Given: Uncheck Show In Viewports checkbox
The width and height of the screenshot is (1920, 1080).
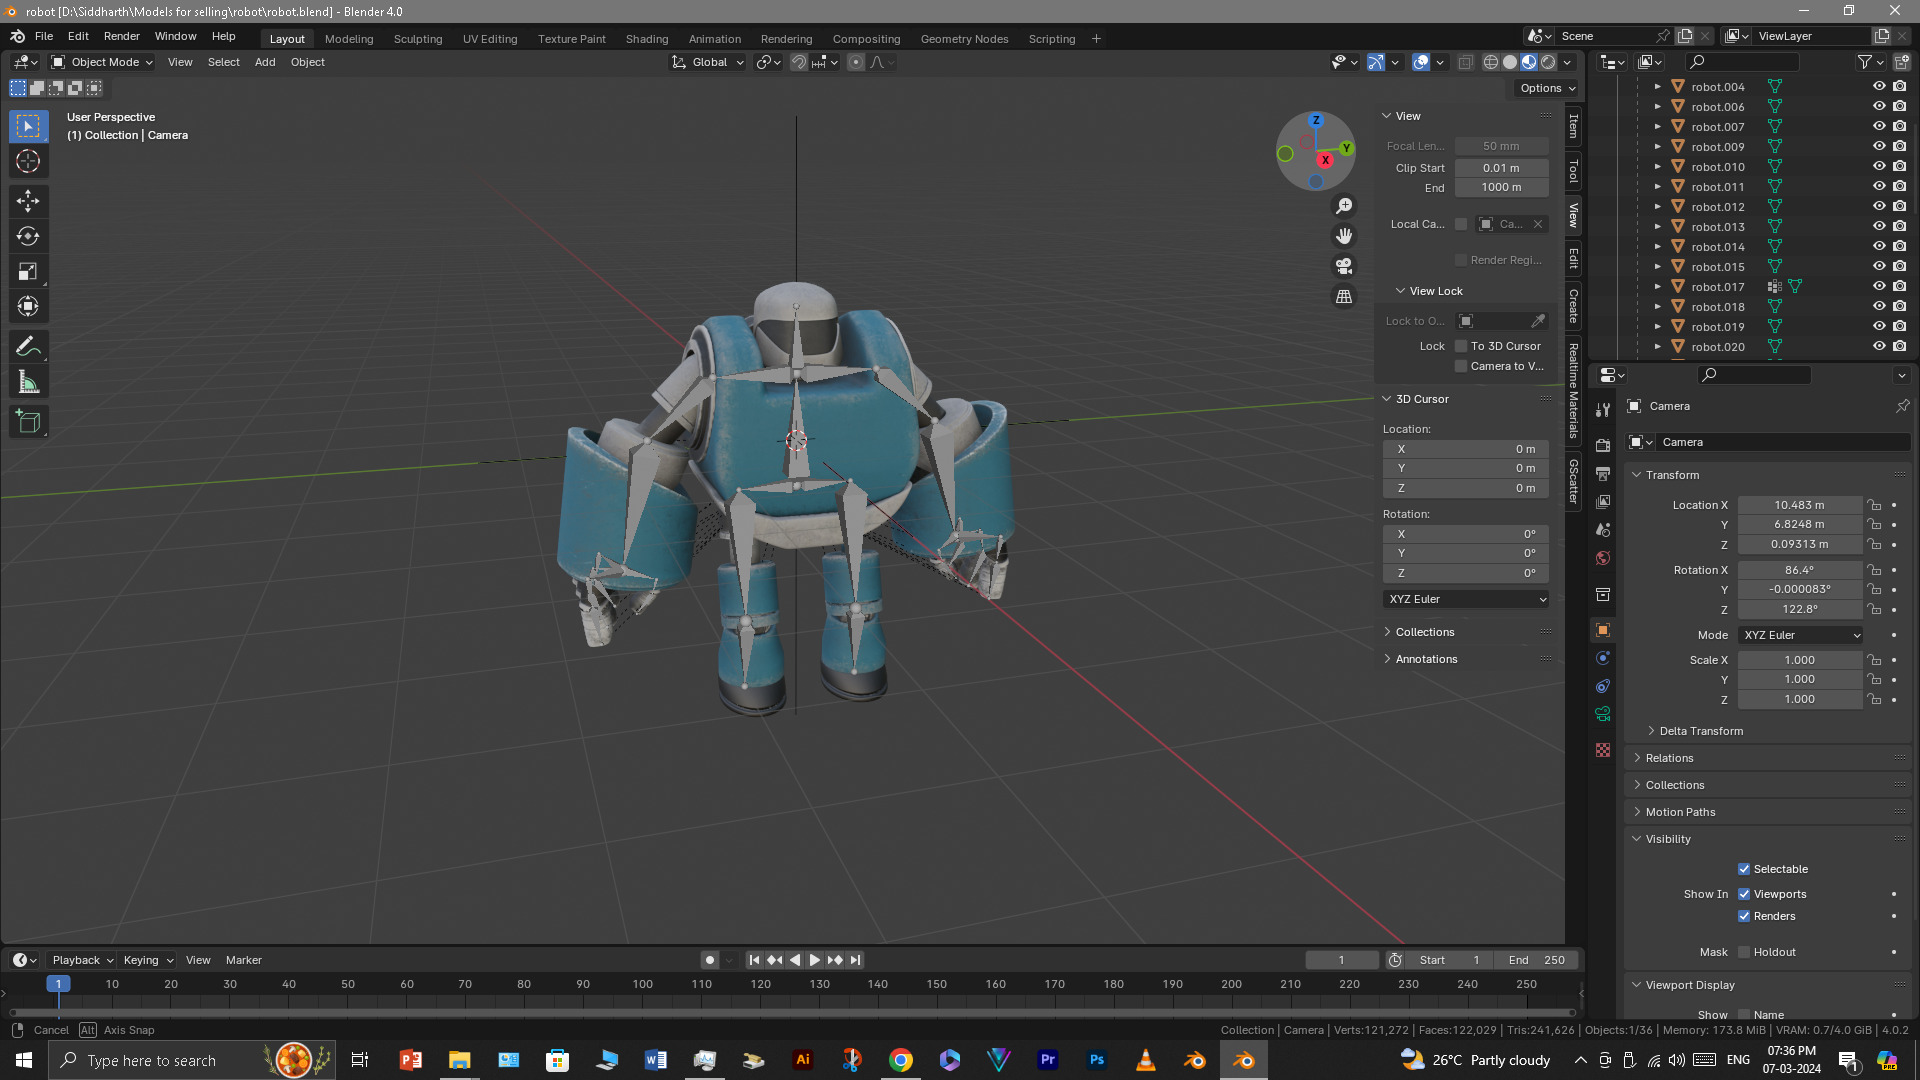Looking at the screenshot, I should tap(1744, 894).
